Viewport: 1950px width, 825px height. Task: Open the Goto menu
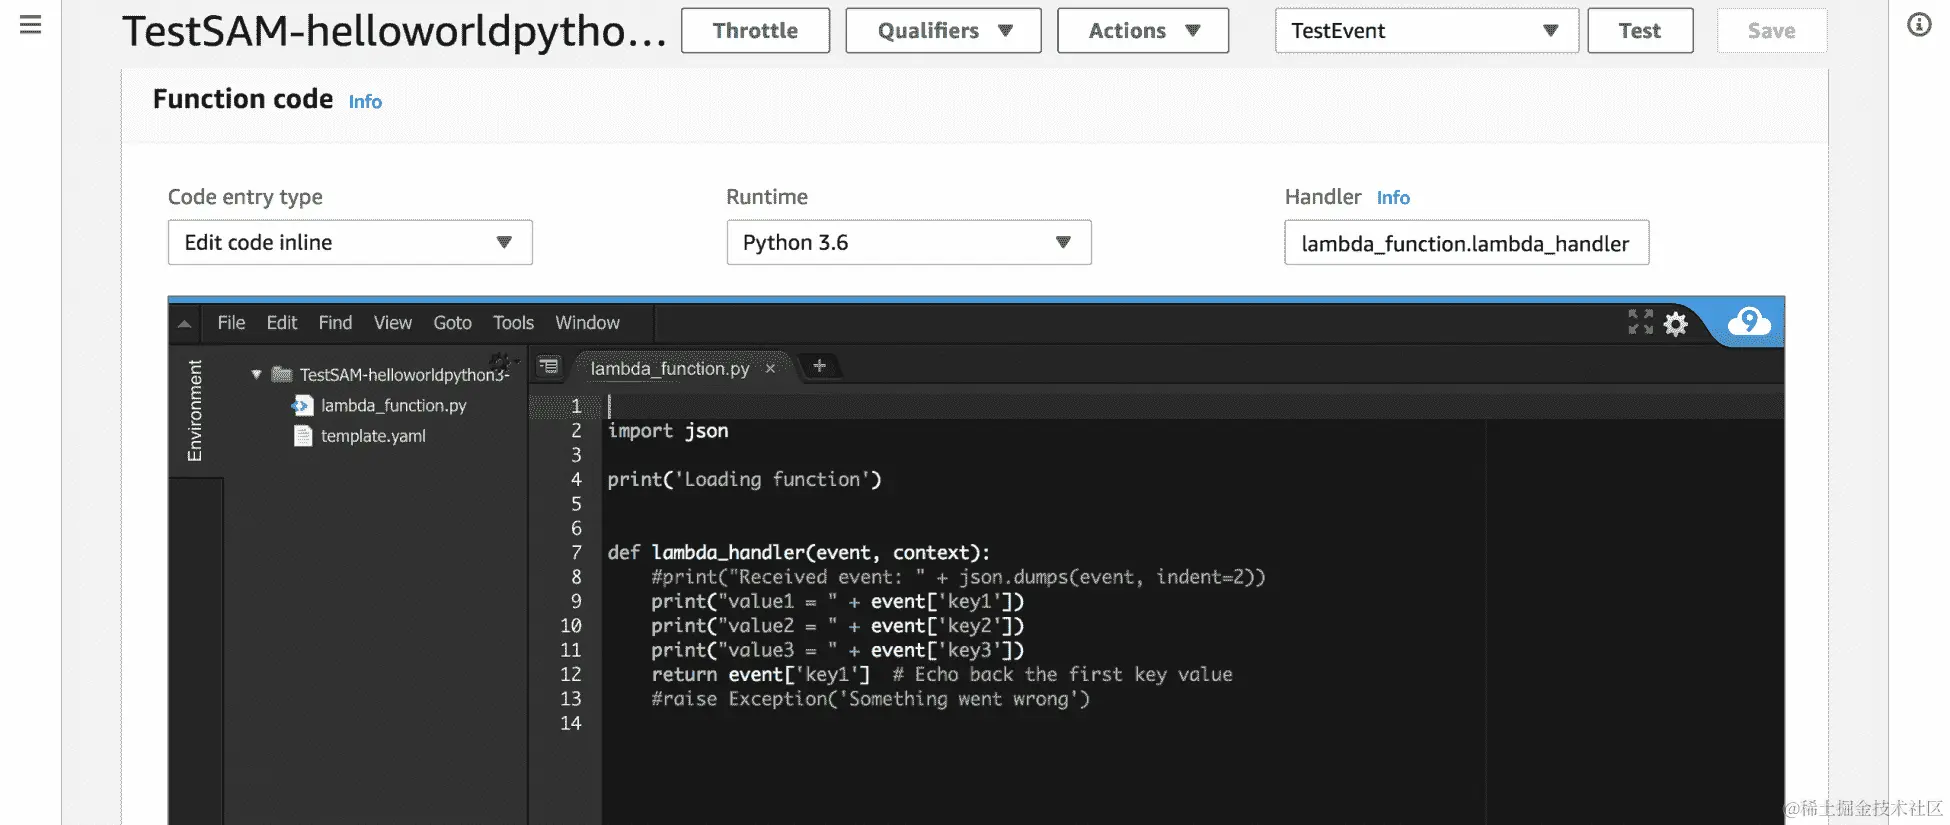pyautogui.click(x=452, y=323)
